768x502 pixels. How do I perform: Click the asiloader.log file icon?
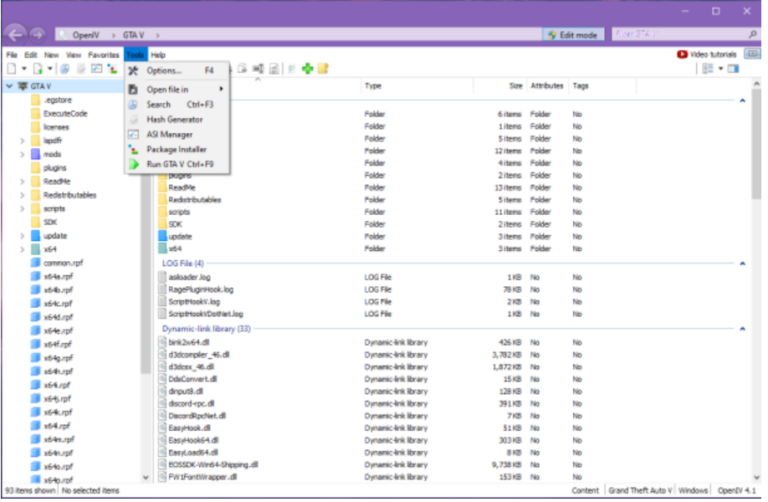pos(163,277)
